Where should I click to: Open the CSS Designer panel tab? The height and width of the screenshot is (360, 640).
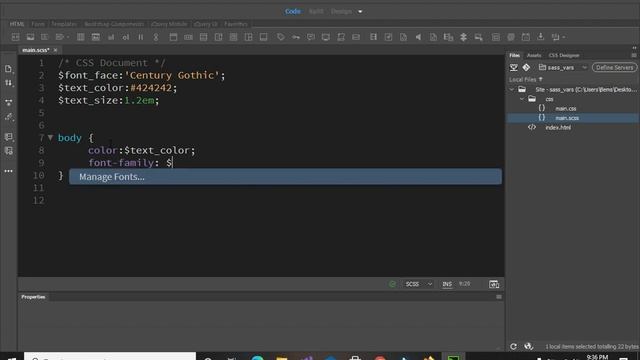point(564,55)
